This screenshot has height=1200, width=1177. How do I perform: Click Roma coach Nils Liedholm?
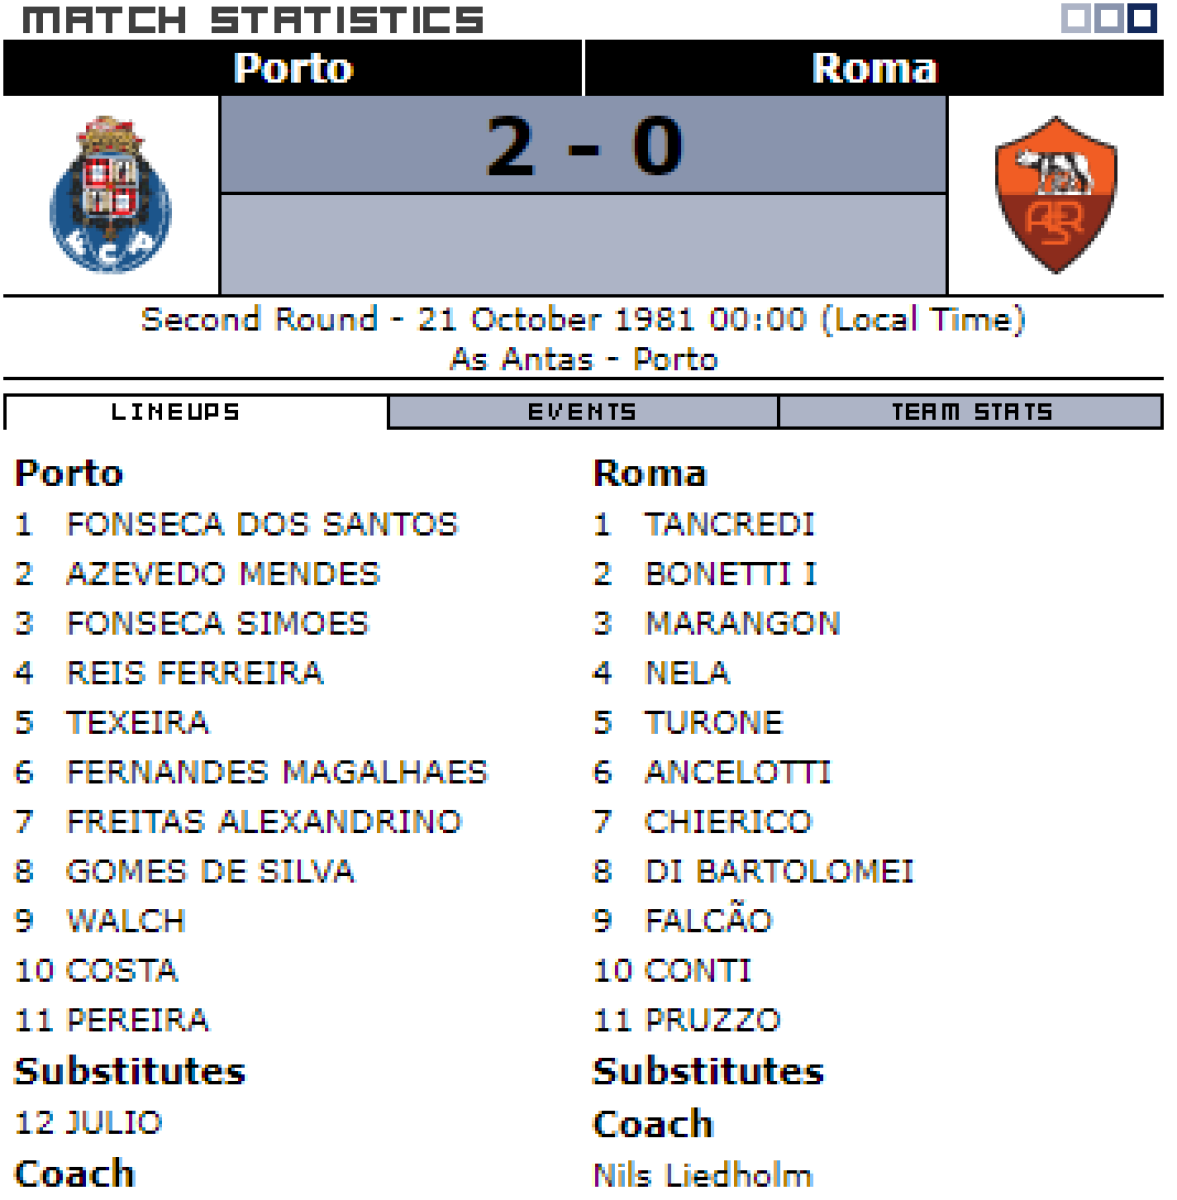tap(702, 1175)
